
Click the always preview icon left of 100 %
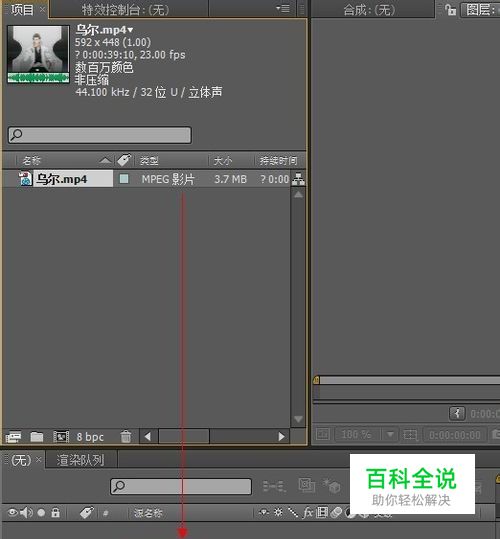pyautogui.click(x=323, y=434)
